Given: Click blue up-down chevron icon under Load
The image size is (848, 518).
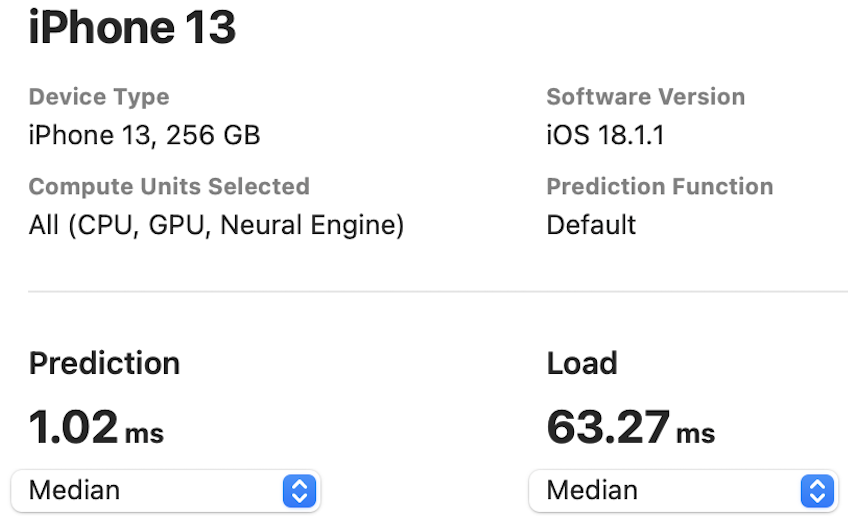Looking at the screenshot, I should tap(817, 491).
